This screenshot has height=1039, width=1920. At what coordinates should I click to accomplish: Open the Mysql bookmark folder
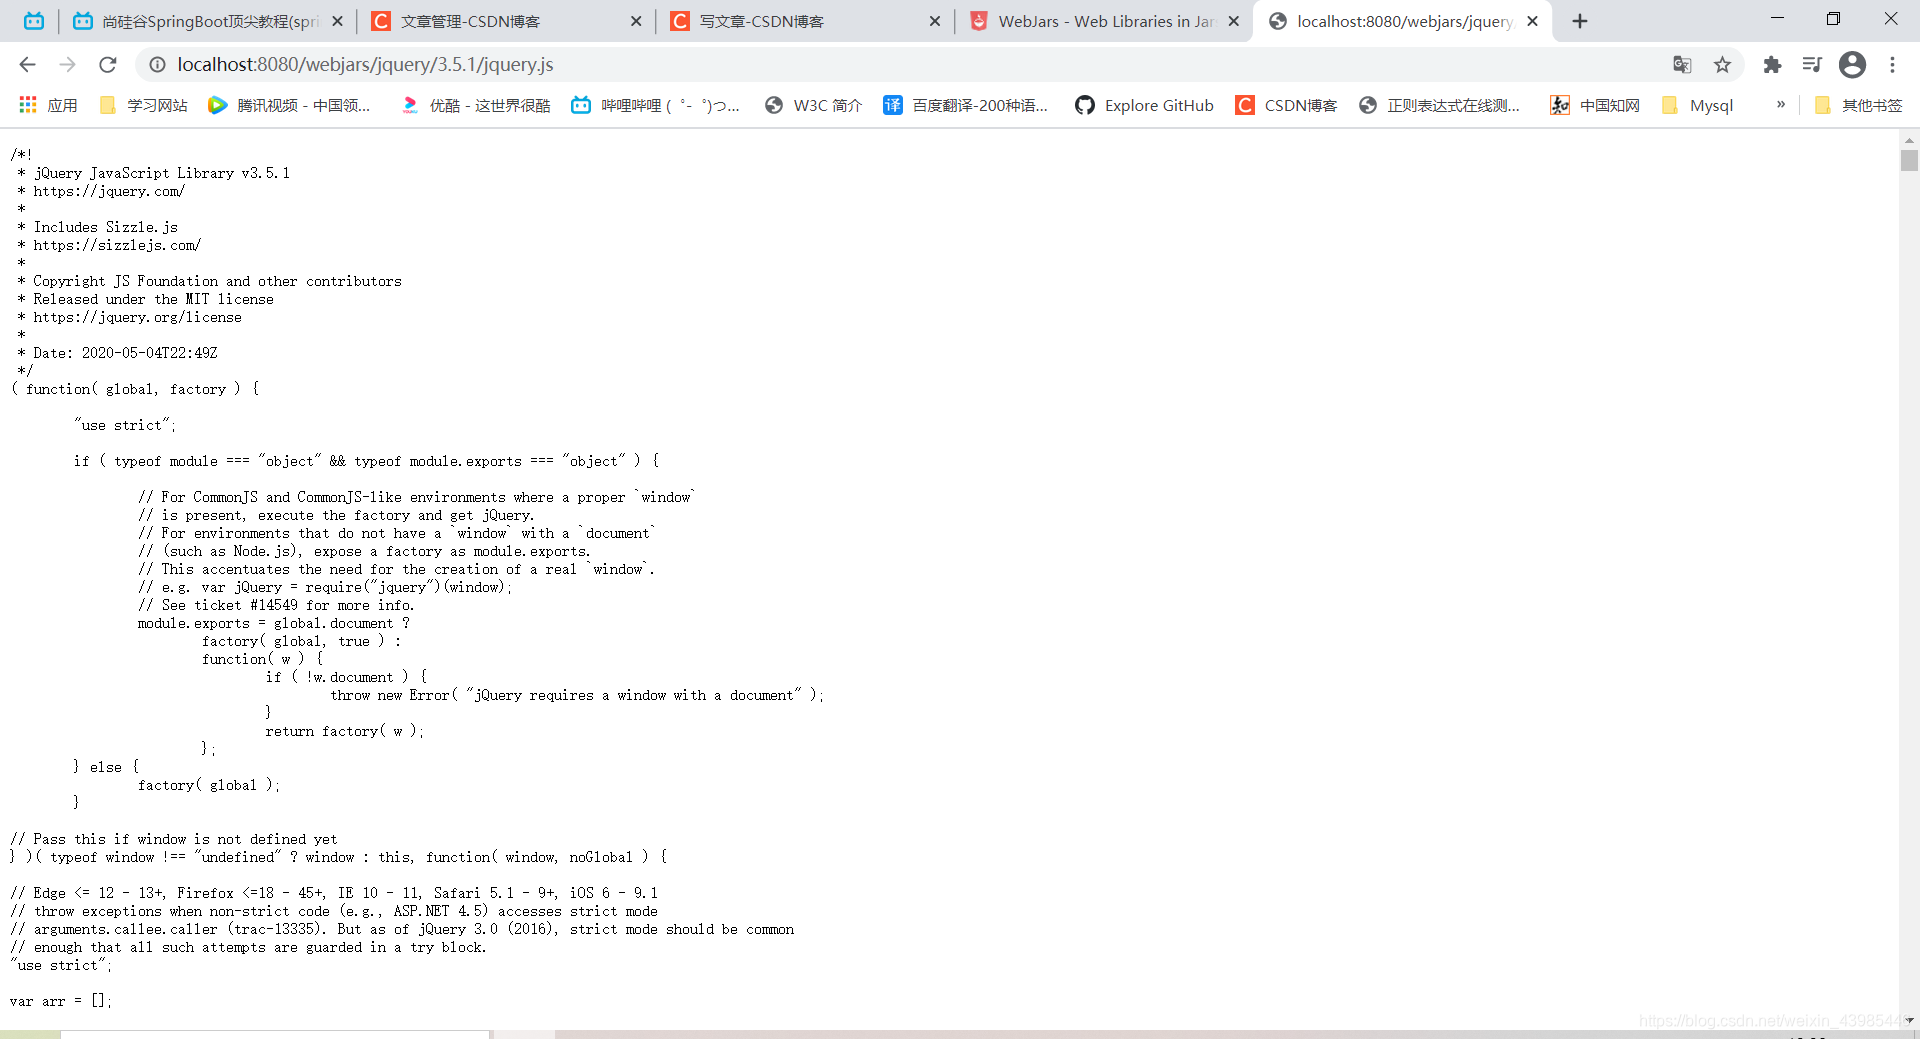click(1697, 105)
